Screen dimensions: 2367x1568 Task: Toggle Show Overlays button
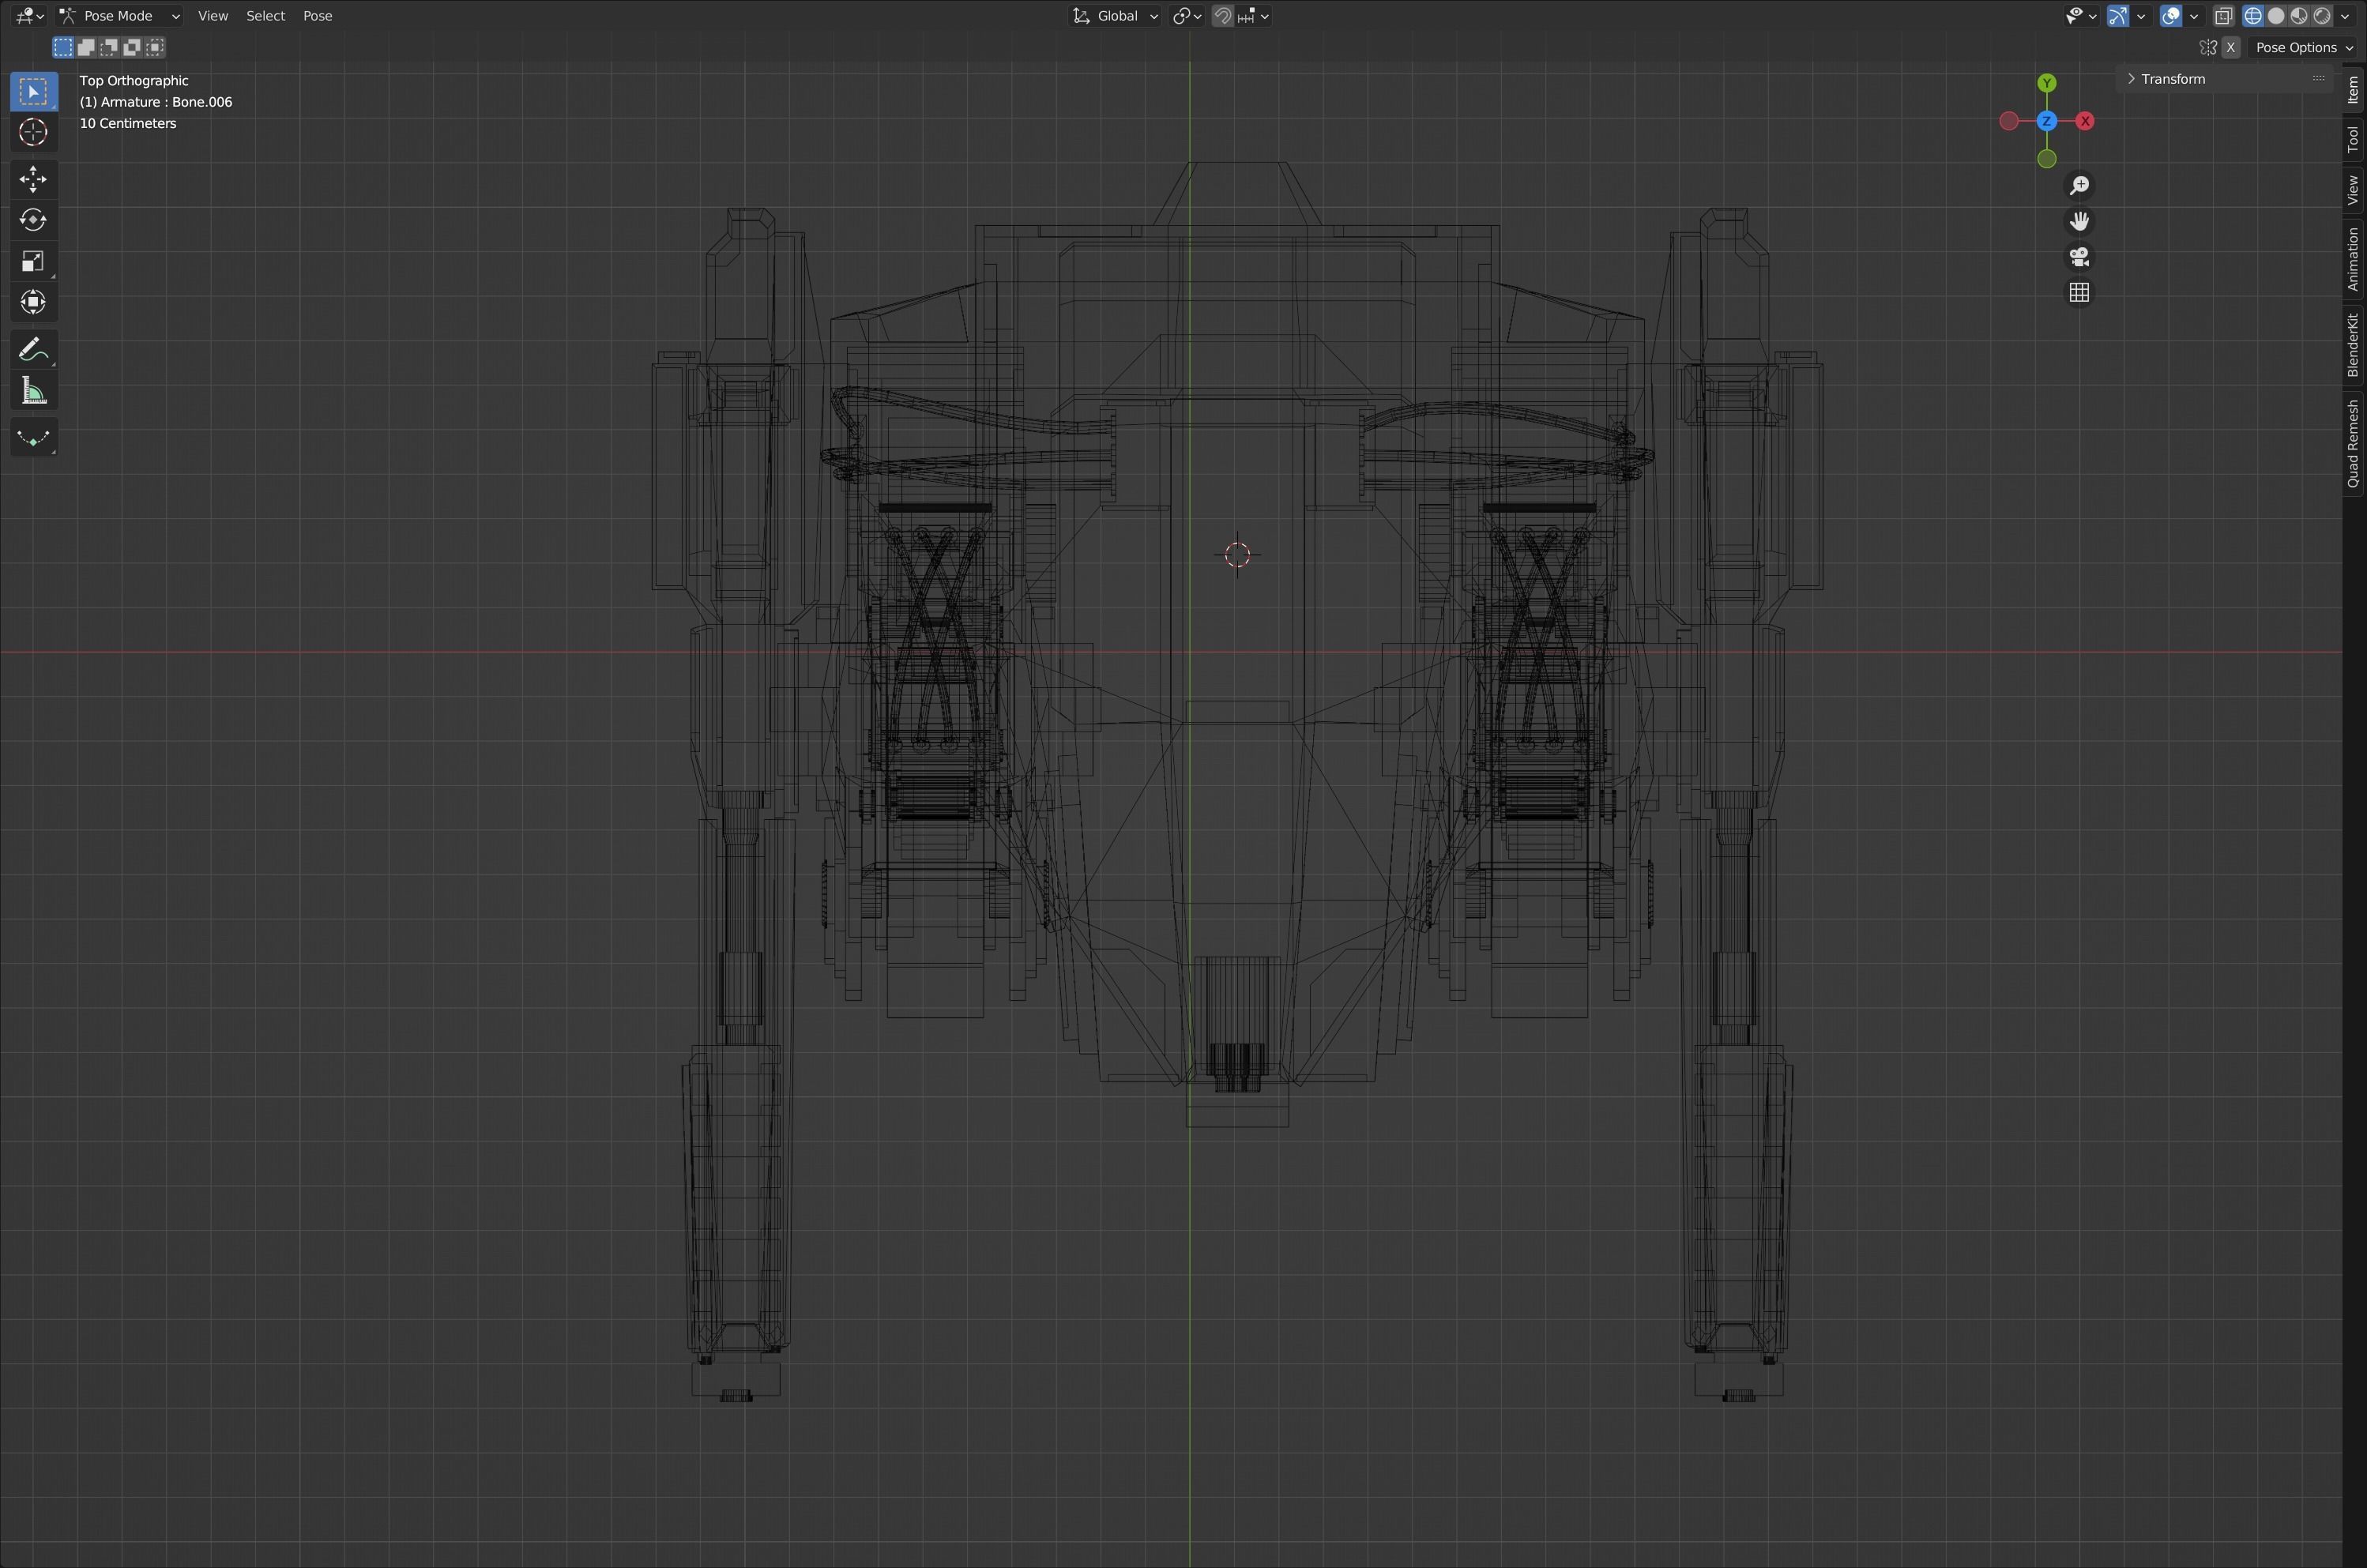(x=2171, y=16)
